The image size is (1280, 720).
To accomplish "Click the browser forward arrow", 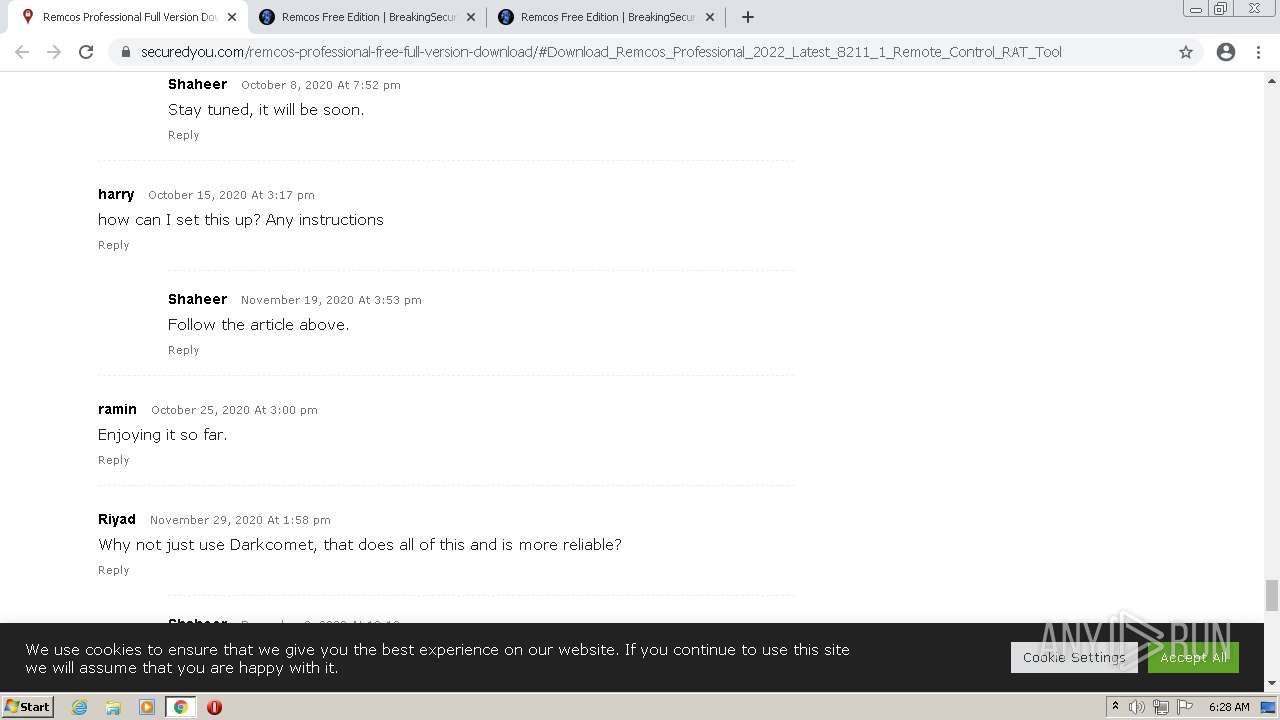I will point(54,52).
